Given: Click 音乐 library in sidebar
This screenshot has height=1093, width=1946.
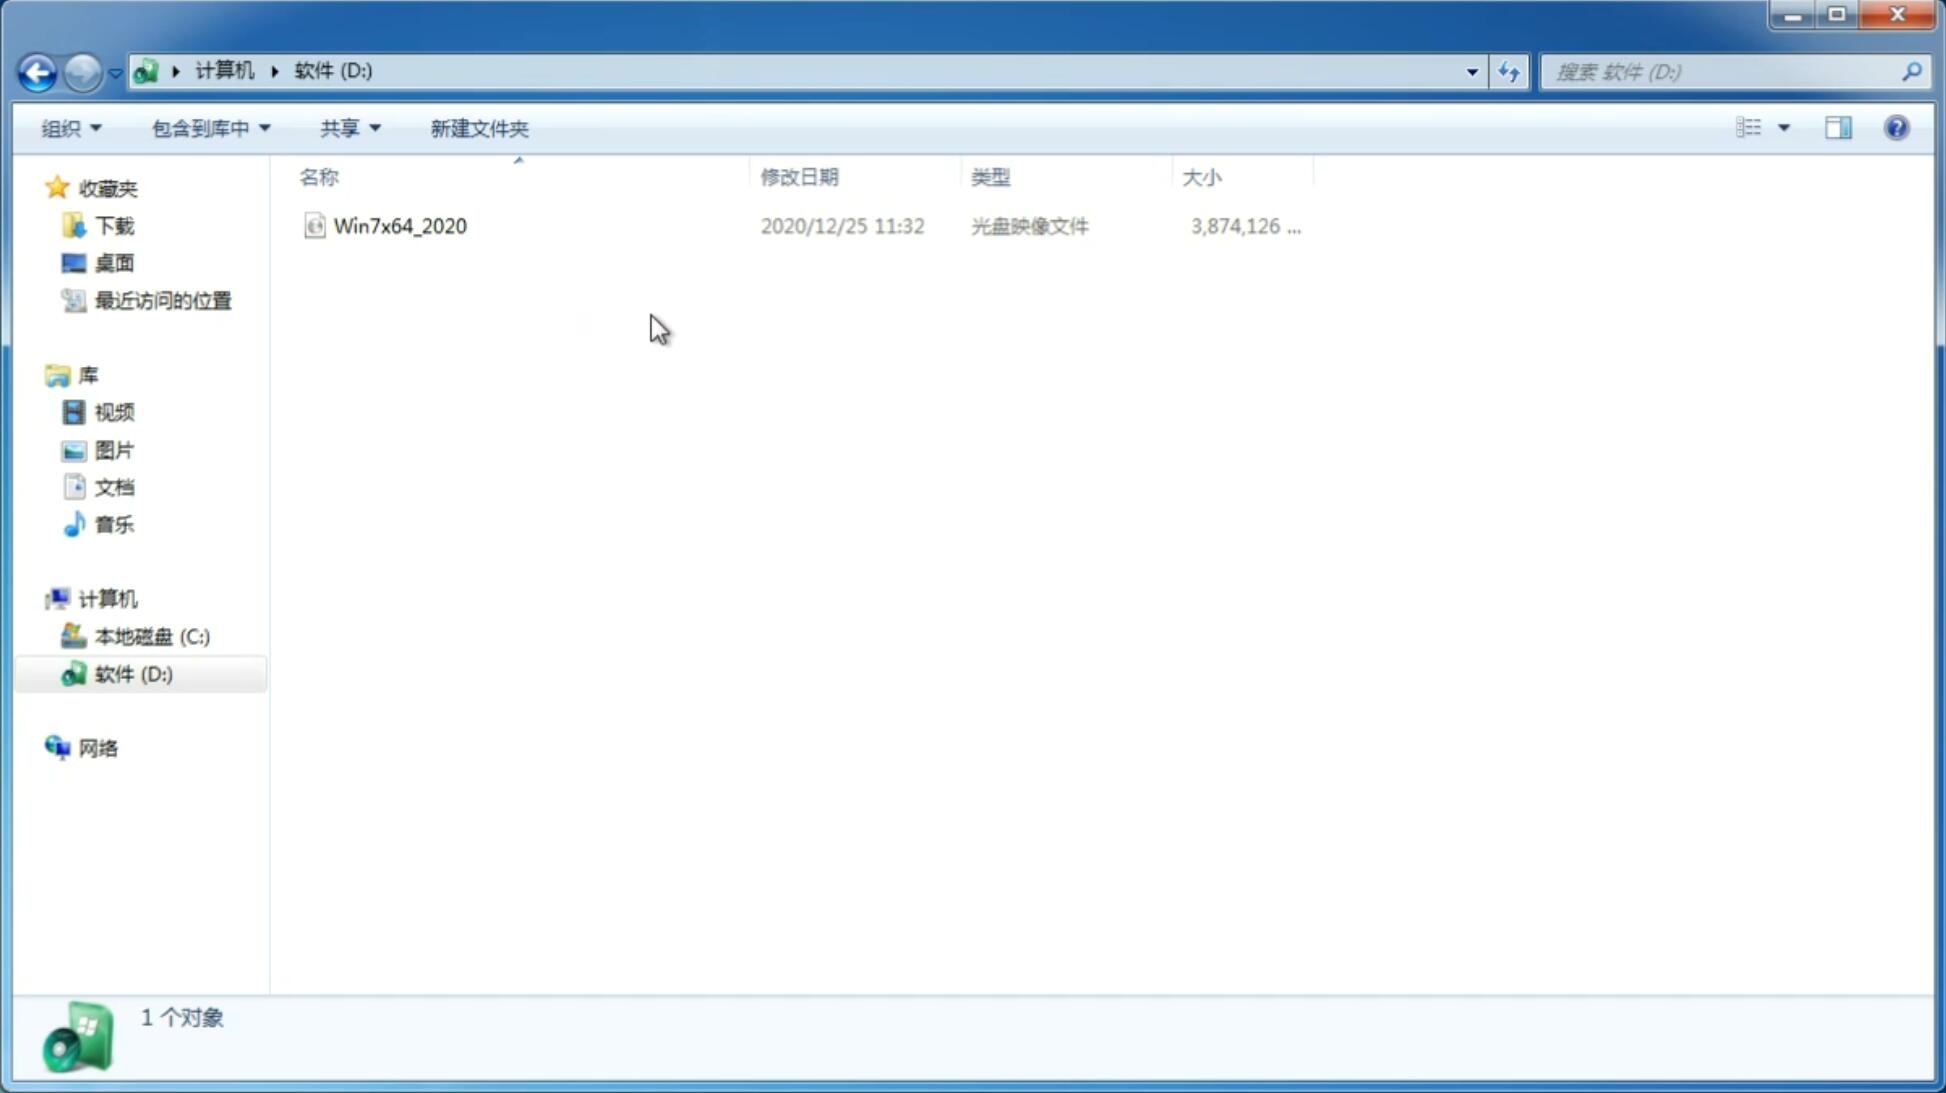Looking at the screenshot, I should click(x=114, y=524).
